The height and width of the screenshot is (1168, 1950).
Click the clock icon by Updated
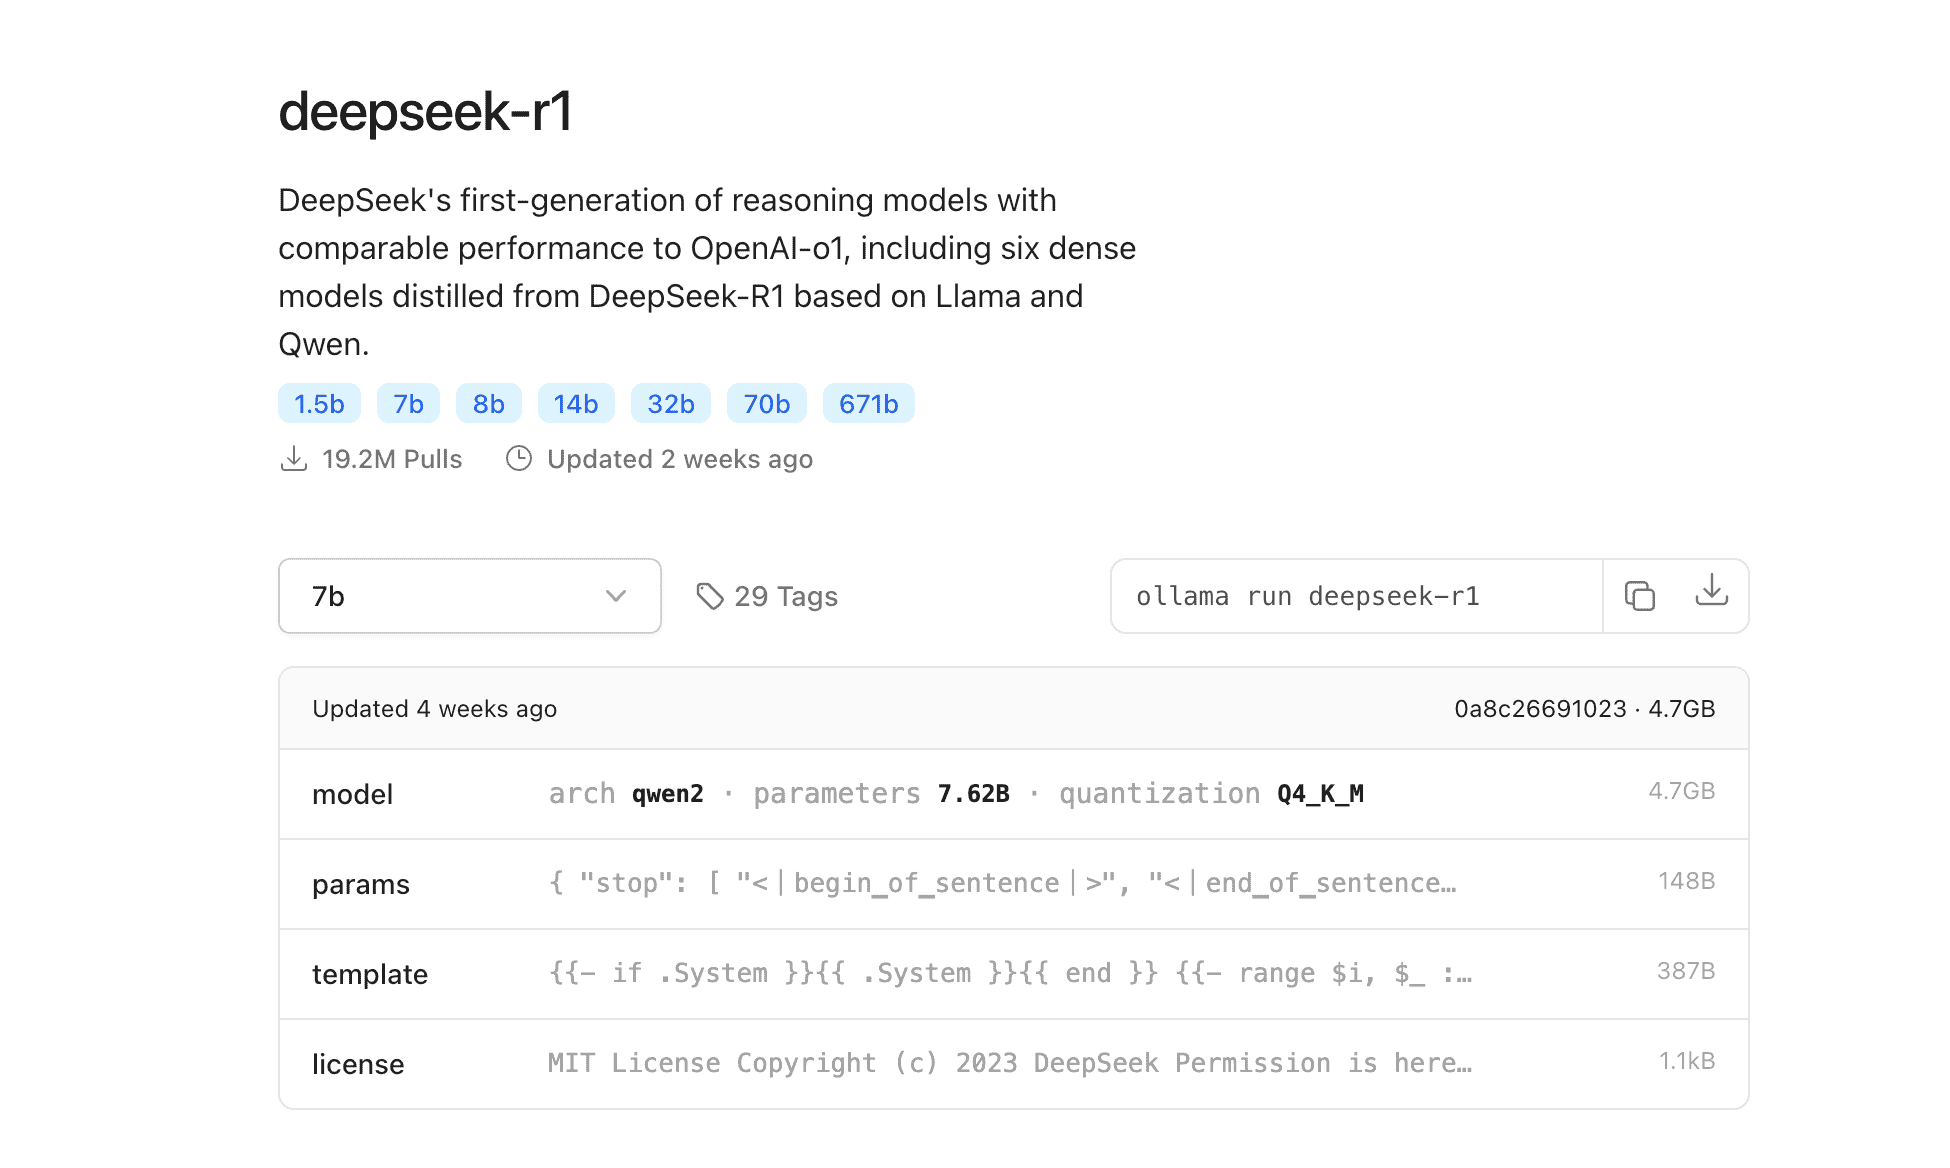click(x=519, y=459)
